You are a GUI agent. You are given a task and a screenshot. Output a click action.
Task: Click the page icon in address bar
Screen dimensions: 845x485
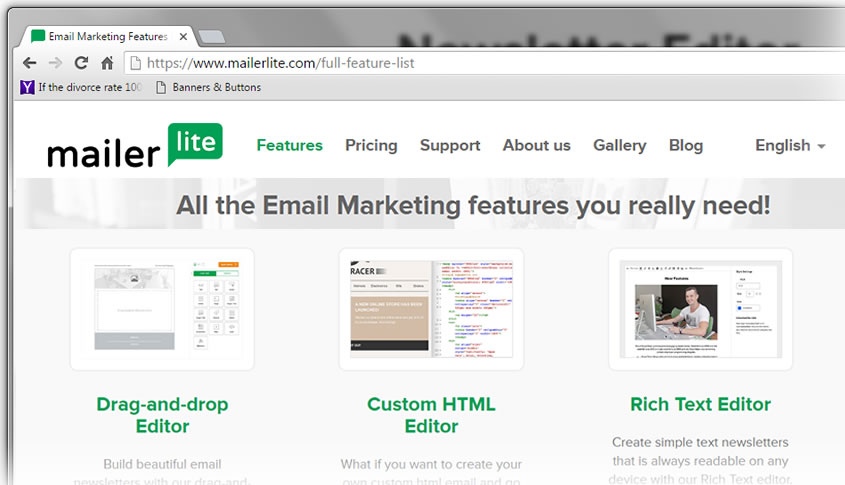click(x=136, y=63)
